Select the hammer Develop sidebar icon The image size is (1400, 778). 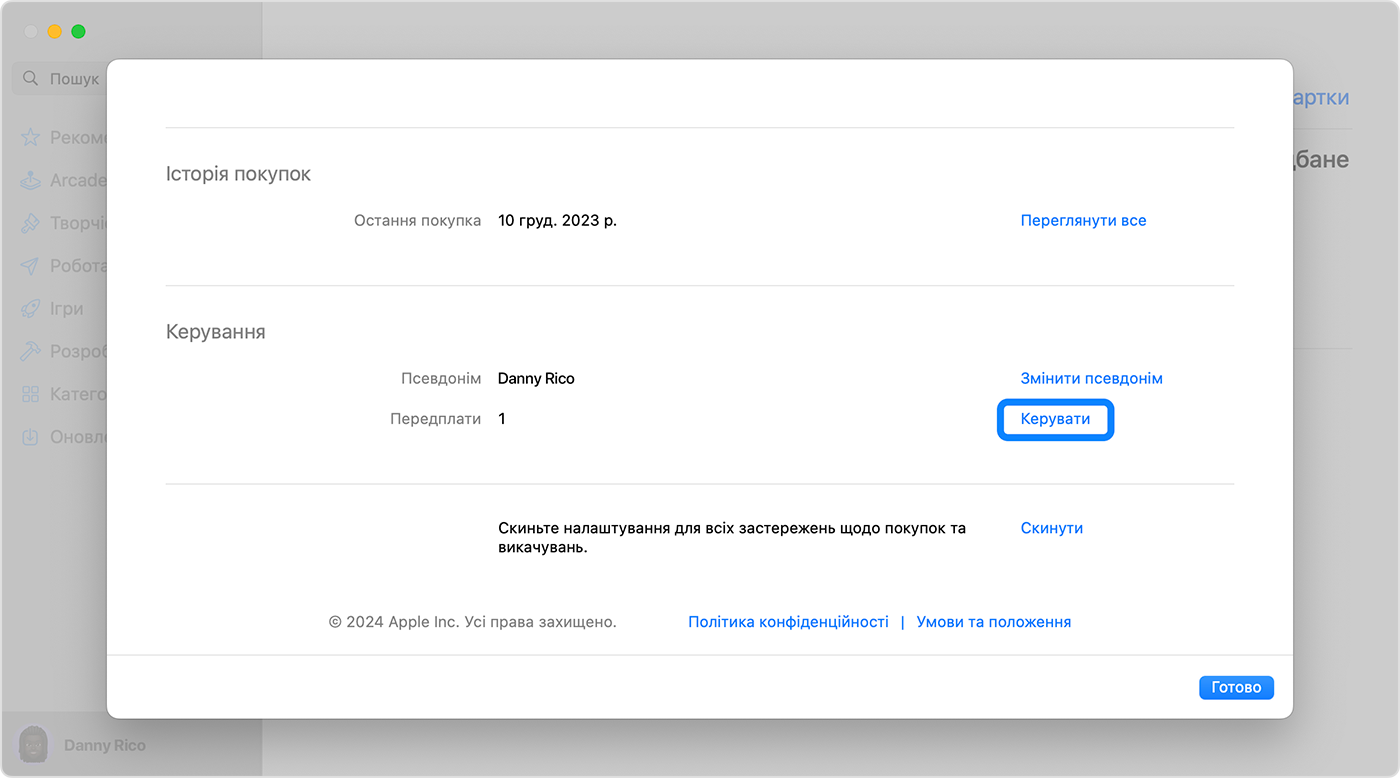[x=31, y=352]
